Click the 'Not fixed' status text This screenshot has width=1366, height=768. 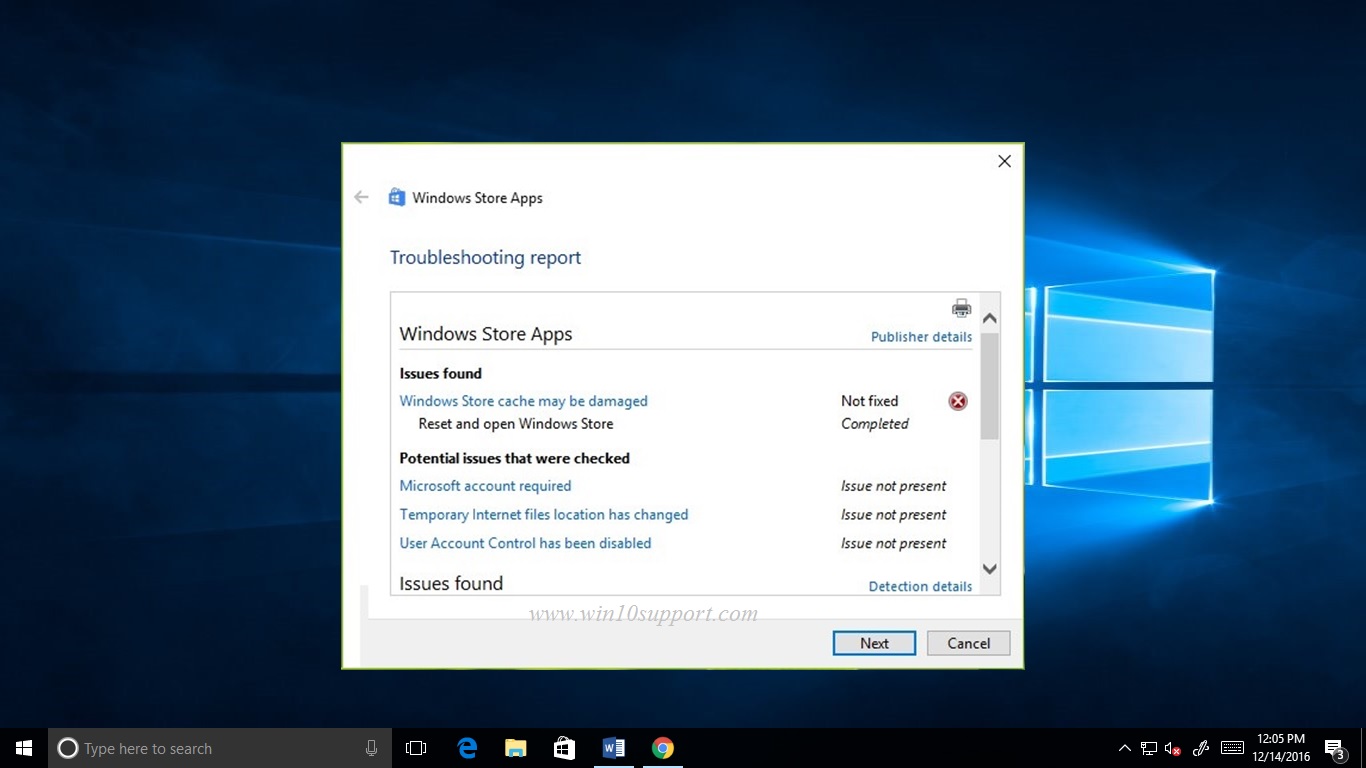pos(870,401)
